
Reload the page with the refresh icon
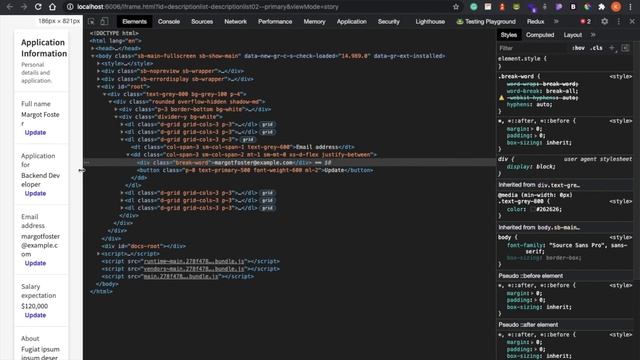click(x=38, y=7)
